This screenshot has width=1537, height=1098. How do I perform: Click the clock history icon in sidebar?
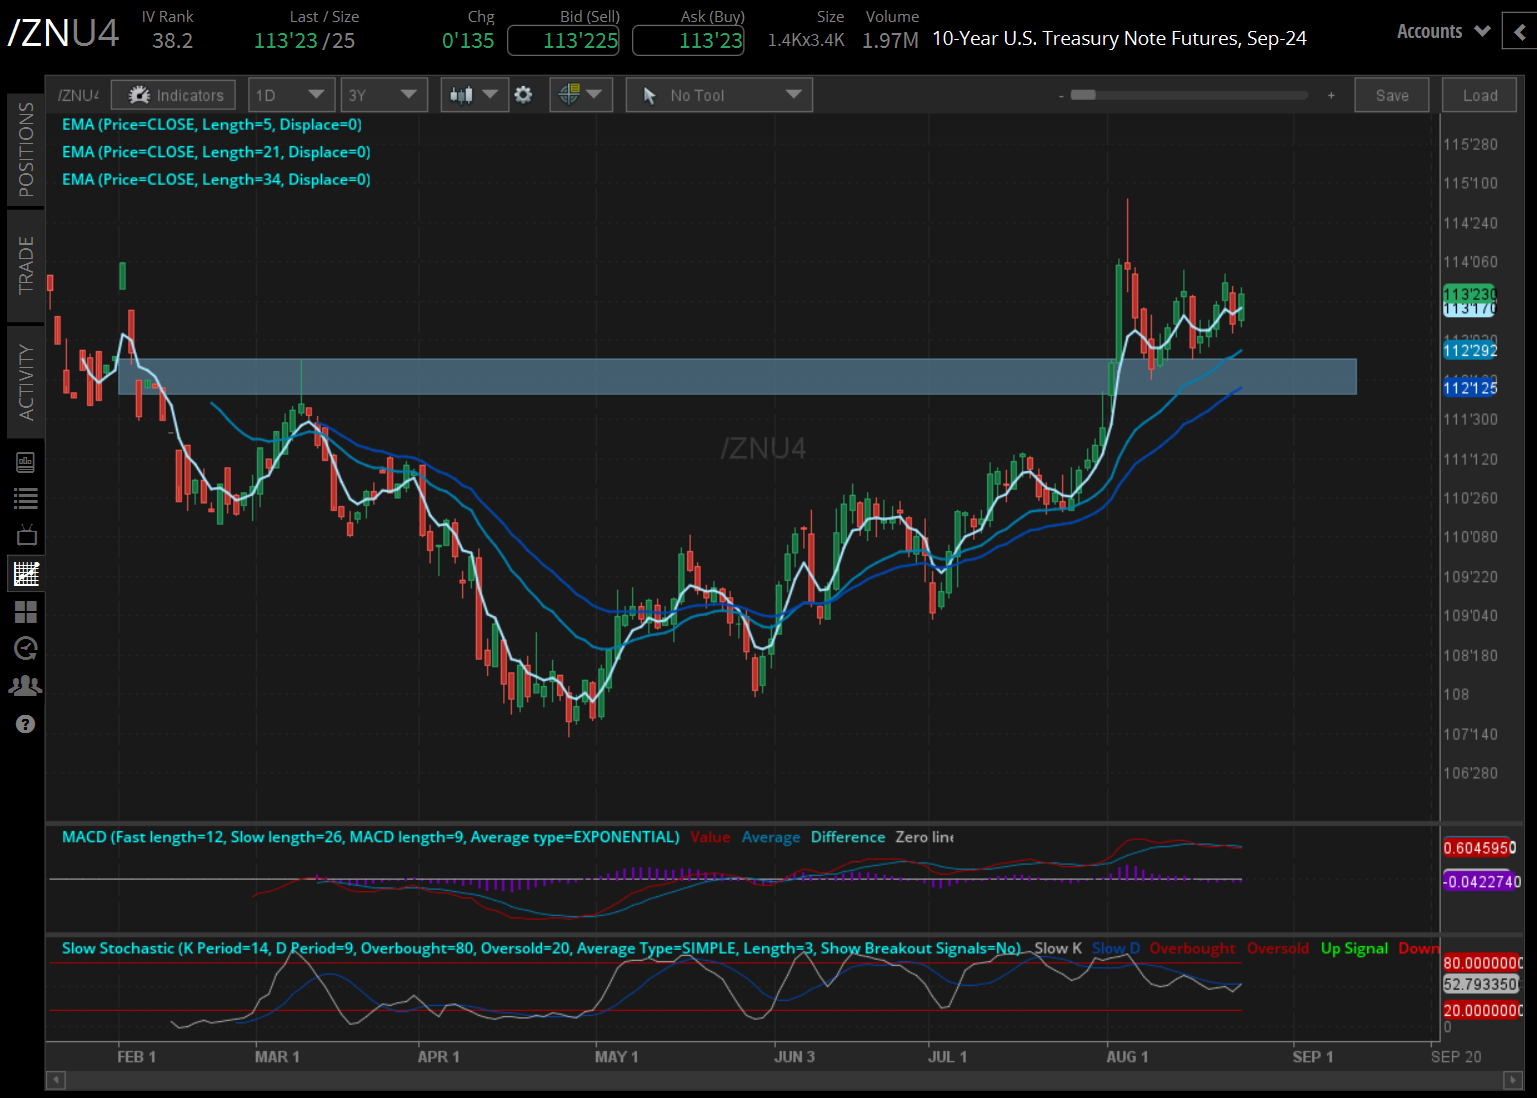coord(26,648)
